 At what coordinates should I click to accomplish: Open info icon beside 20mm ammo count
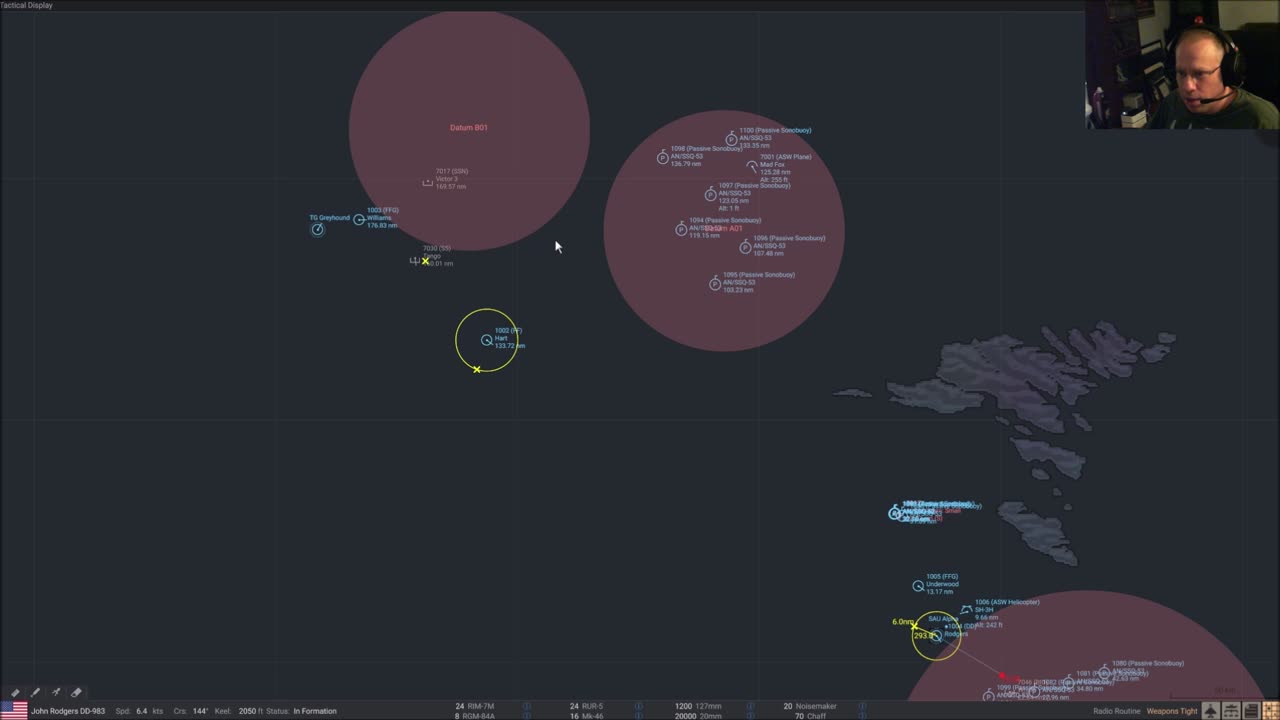(750, 716)
